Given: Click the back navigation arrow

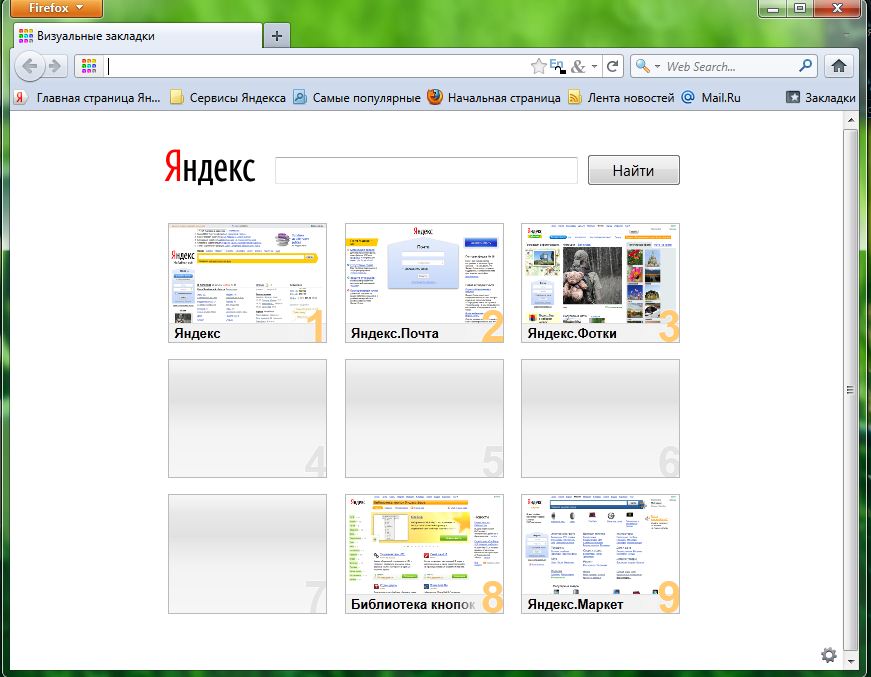Looking at the screenshot, I should [30, 67].
